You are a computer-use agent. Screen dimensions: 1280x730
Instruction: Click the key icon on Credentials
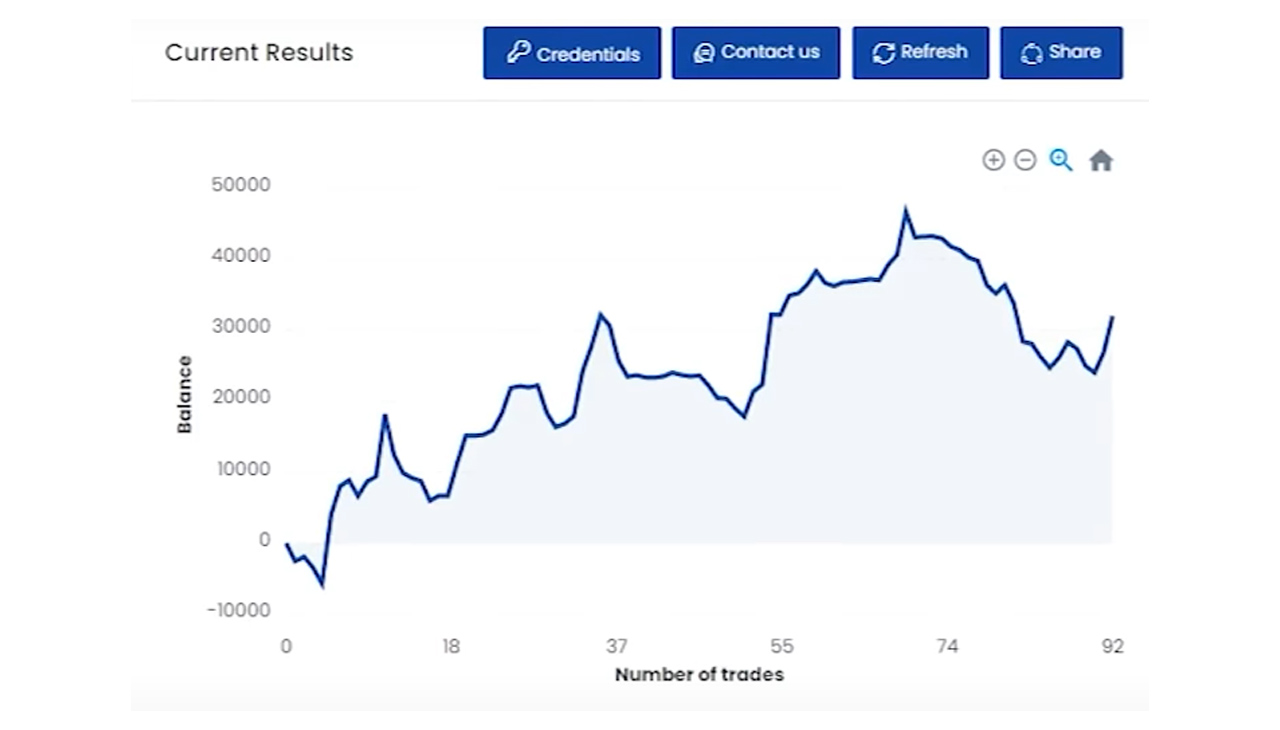(x=518, y=53)
